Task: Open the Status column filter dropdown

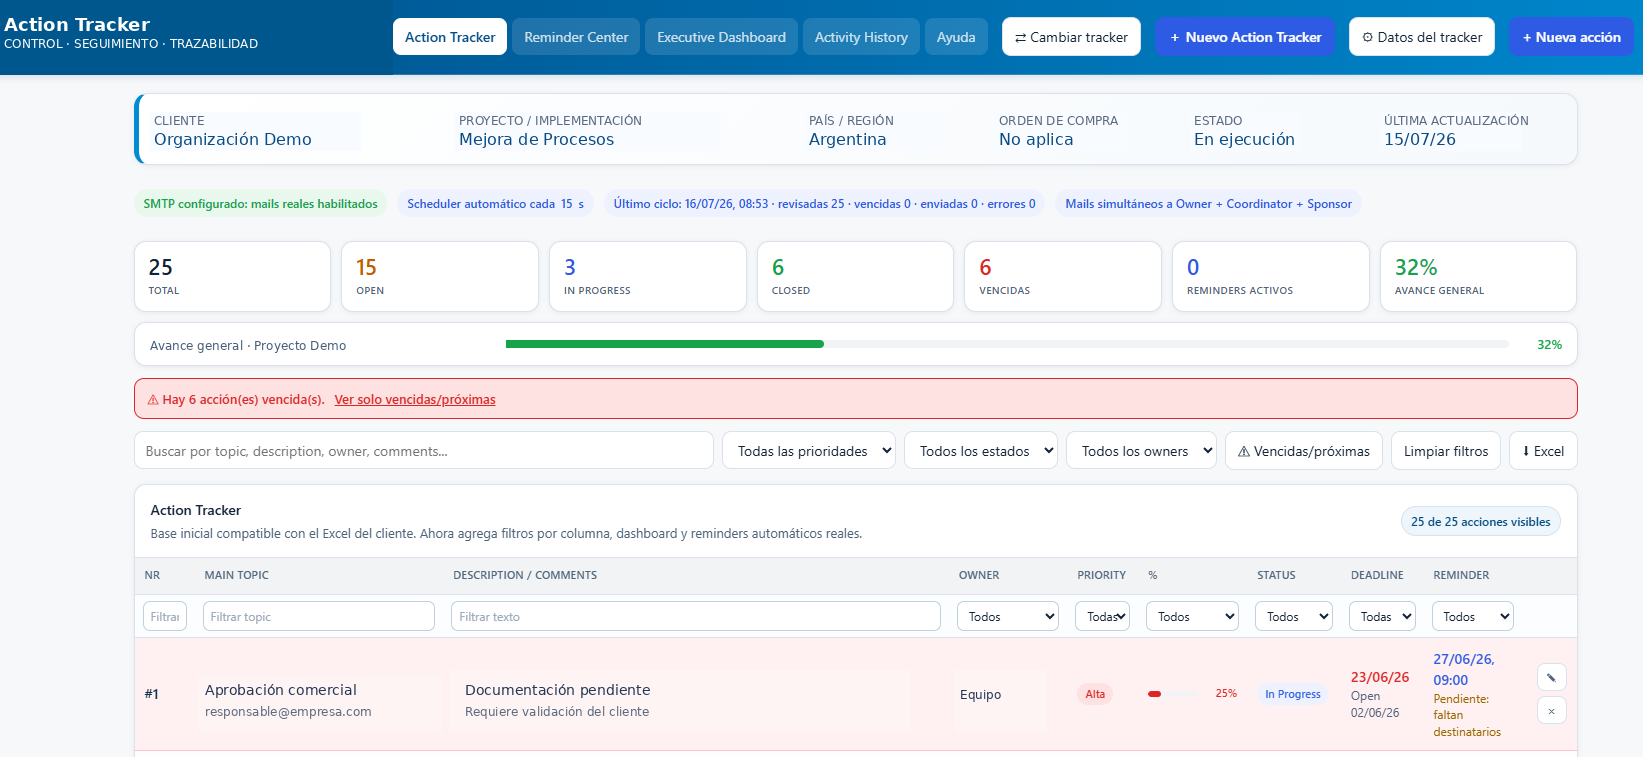Action: pyautogui.click(x=1294, y=616)
